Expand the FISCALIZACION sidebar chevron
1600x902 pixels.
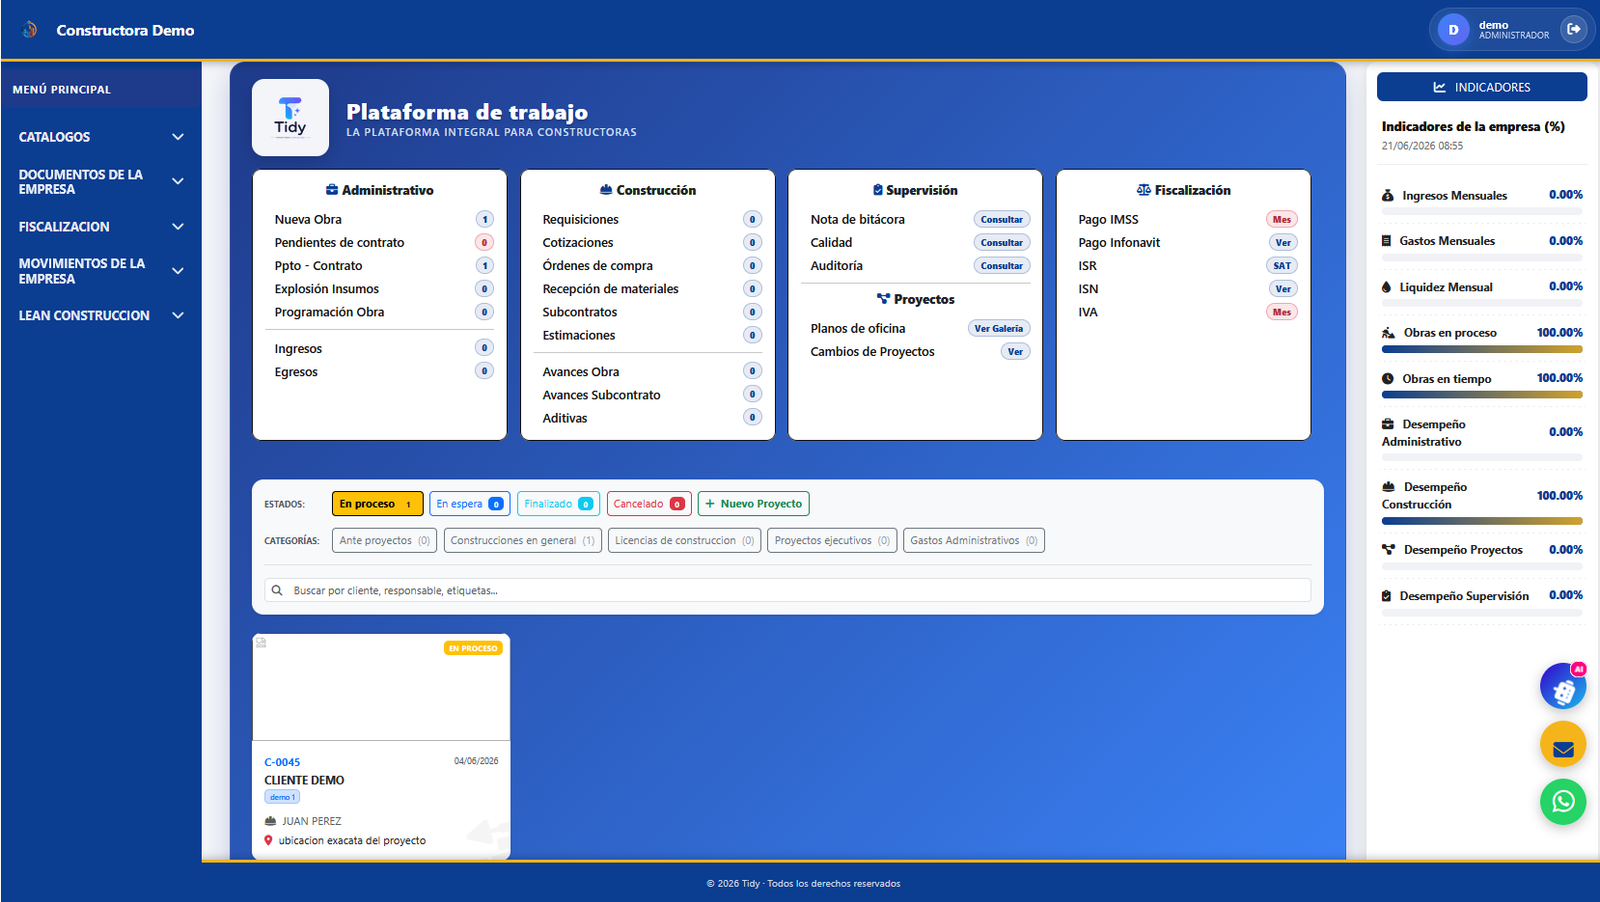coord(178,227)
